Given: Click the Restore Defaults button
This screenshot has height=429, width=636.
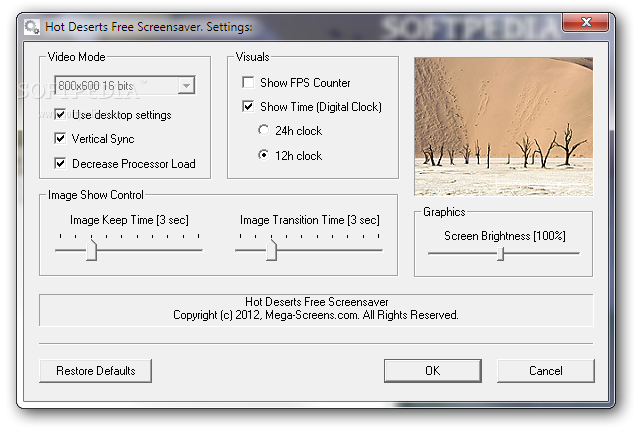Looking at the screenshot, I should [96, 371].
